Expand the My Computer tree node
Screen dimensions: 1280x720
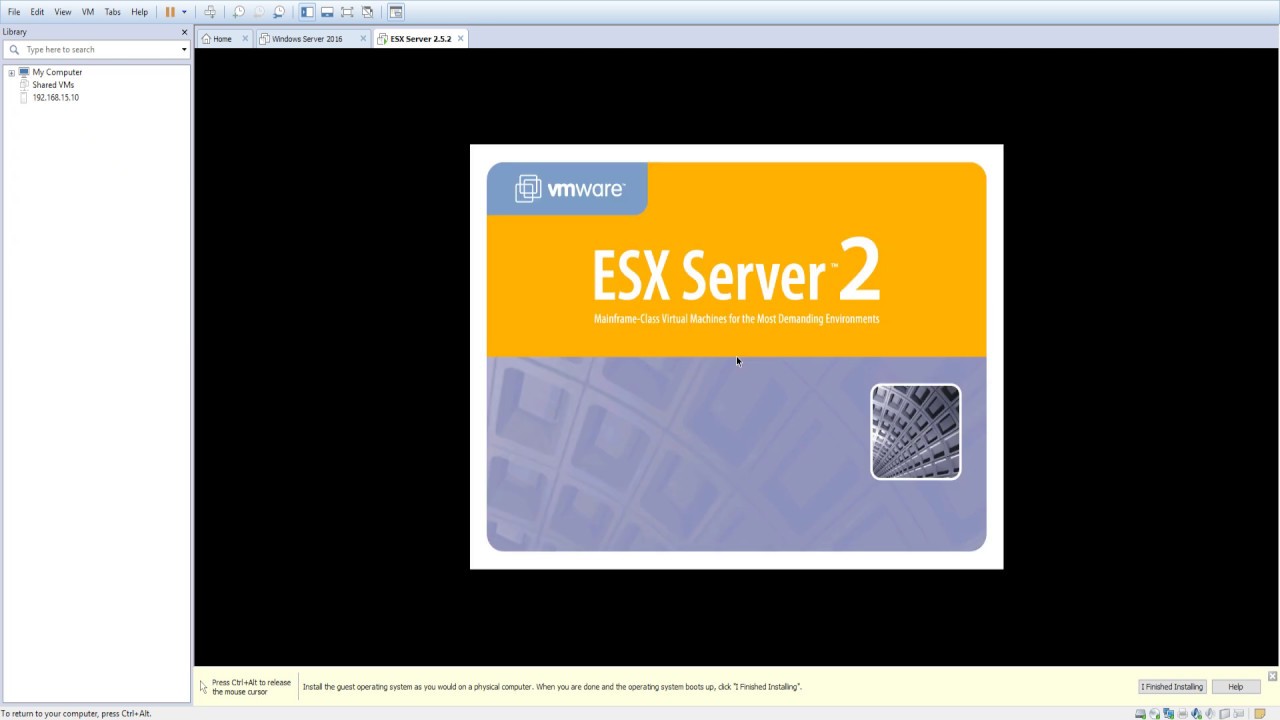coord(11,73)
